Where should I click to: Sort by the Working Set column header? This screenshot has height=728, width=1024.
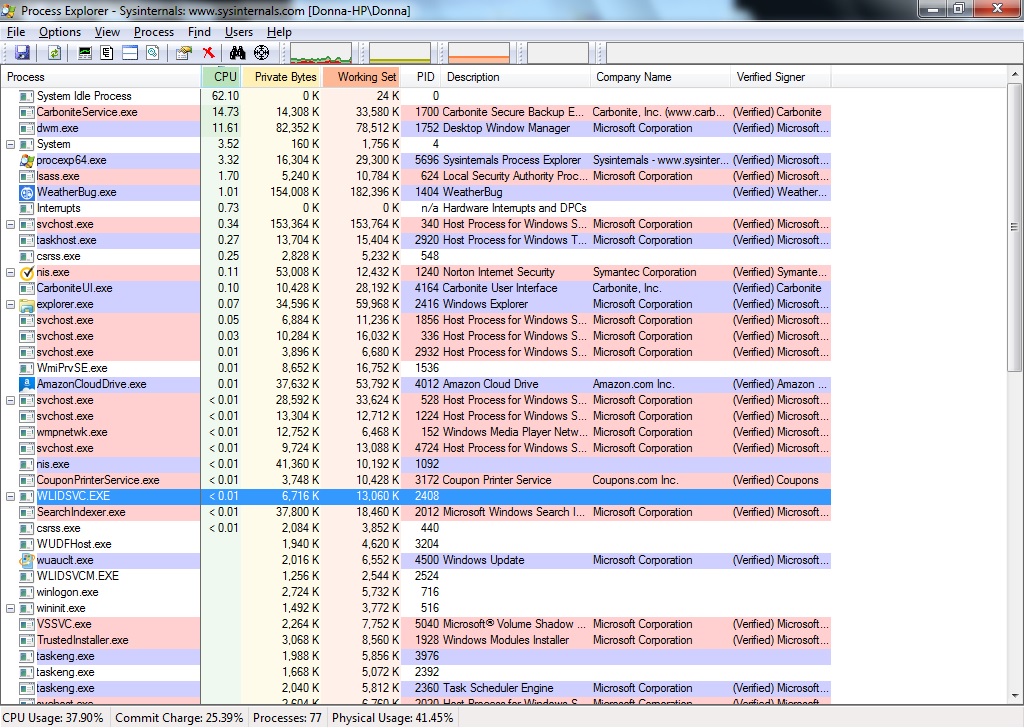[x=361, y=77]
